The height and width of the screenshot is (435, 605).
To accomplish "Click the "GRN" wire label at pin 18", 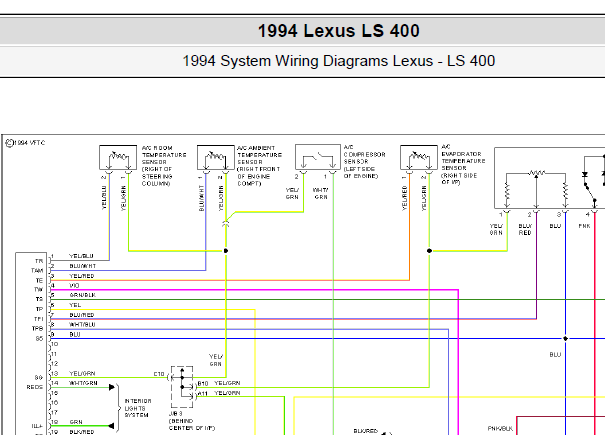I will [x=76, y=422].
